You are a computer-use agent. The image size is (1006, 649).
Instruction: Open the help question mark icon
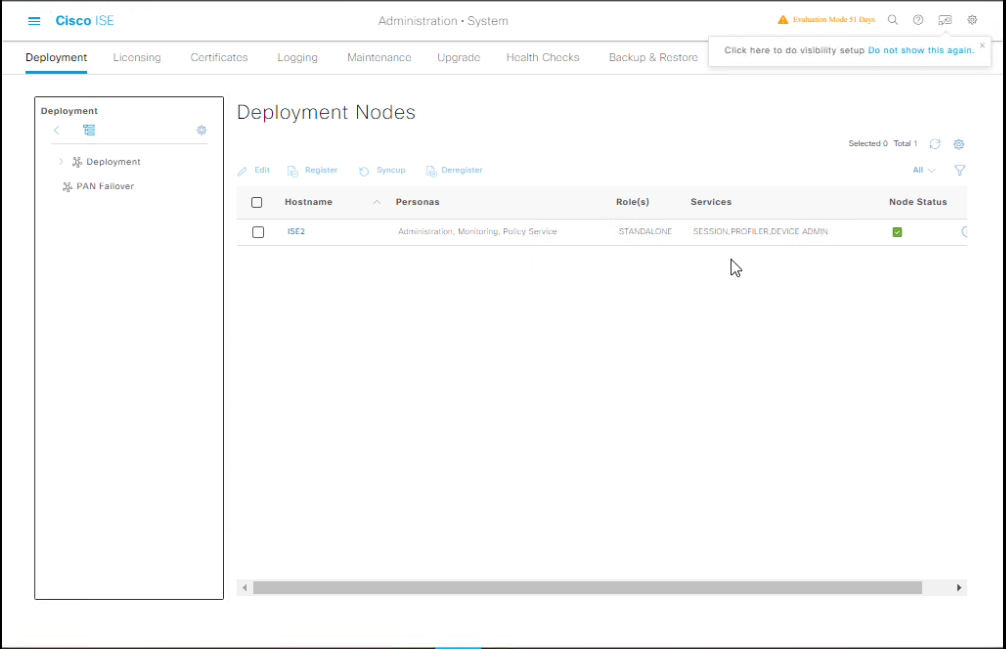coord(918,20)
